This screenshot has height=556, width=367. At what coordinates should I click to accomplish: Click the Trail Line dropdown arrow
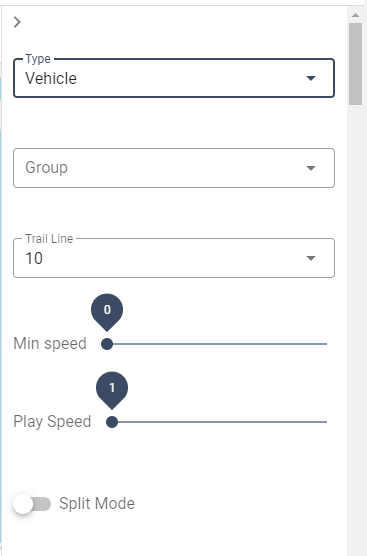pyautogui.click(x=311, y=258)
